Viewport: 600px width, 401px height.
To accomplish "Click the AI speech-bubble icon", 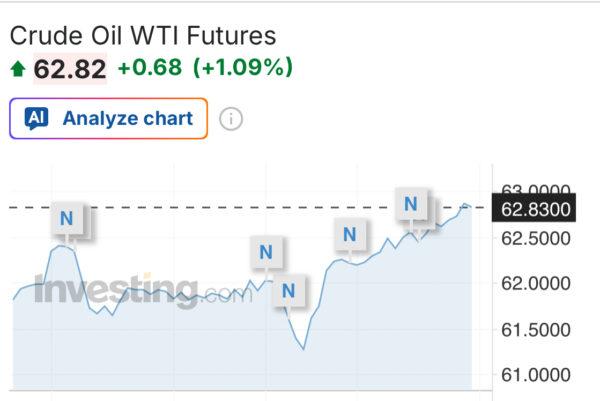I will coord(37,118).
